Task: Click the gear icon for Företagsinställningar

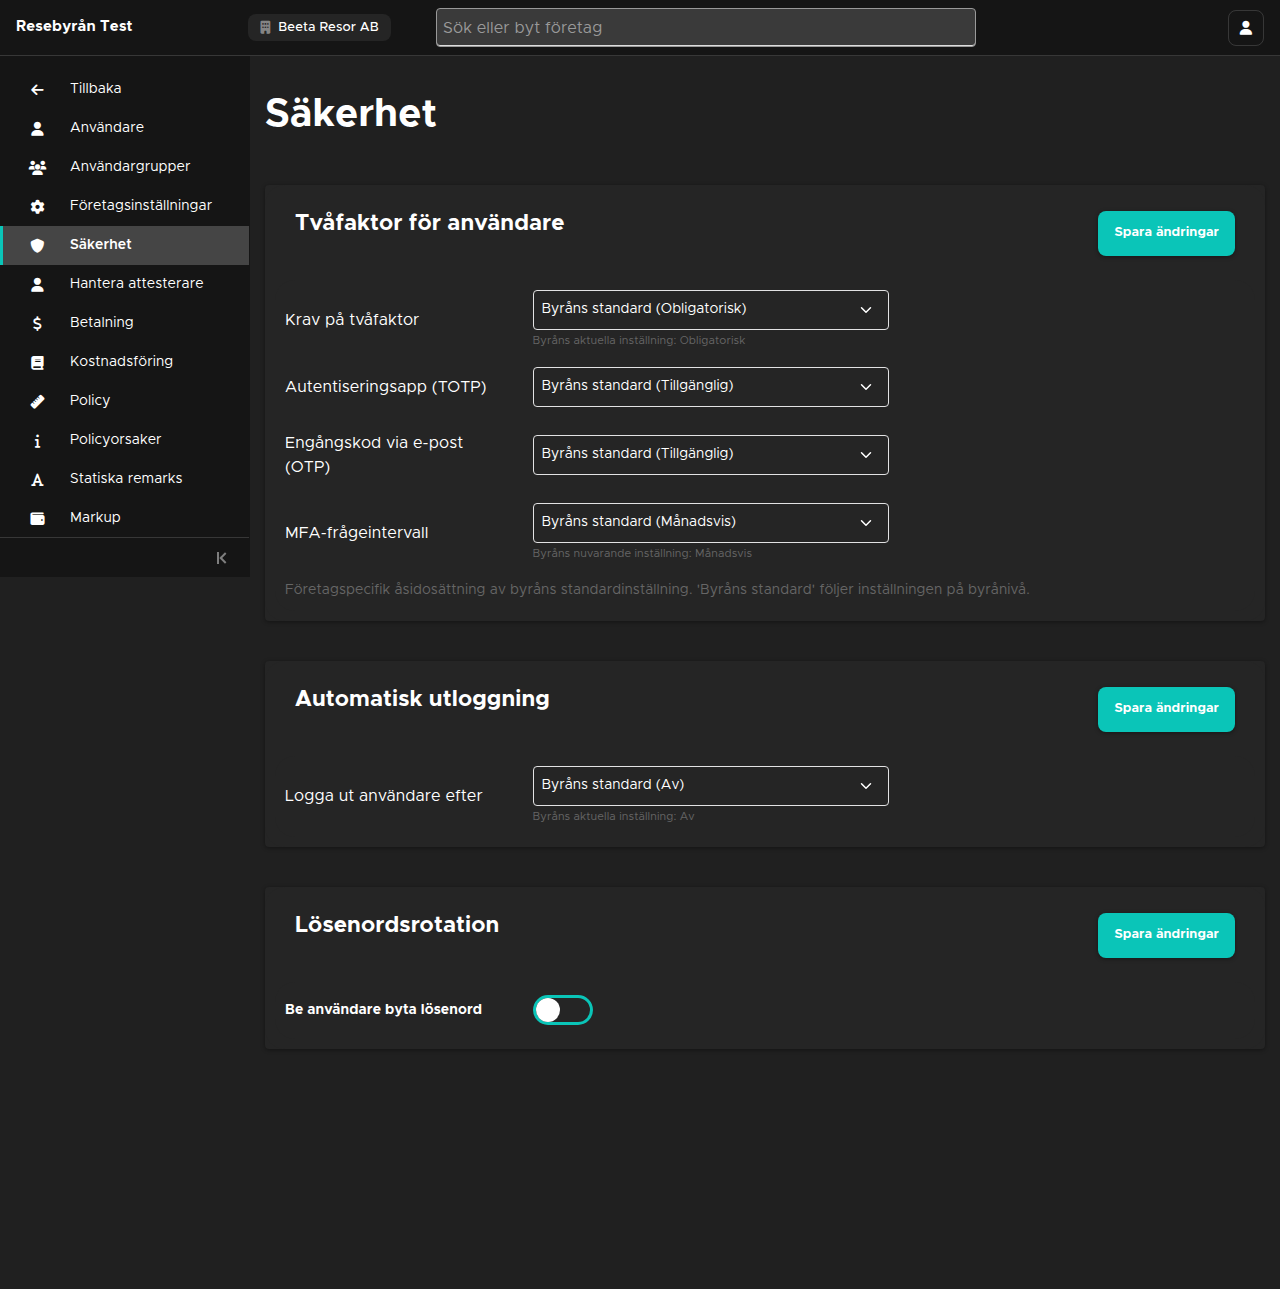Action: [x=37, y=206]
